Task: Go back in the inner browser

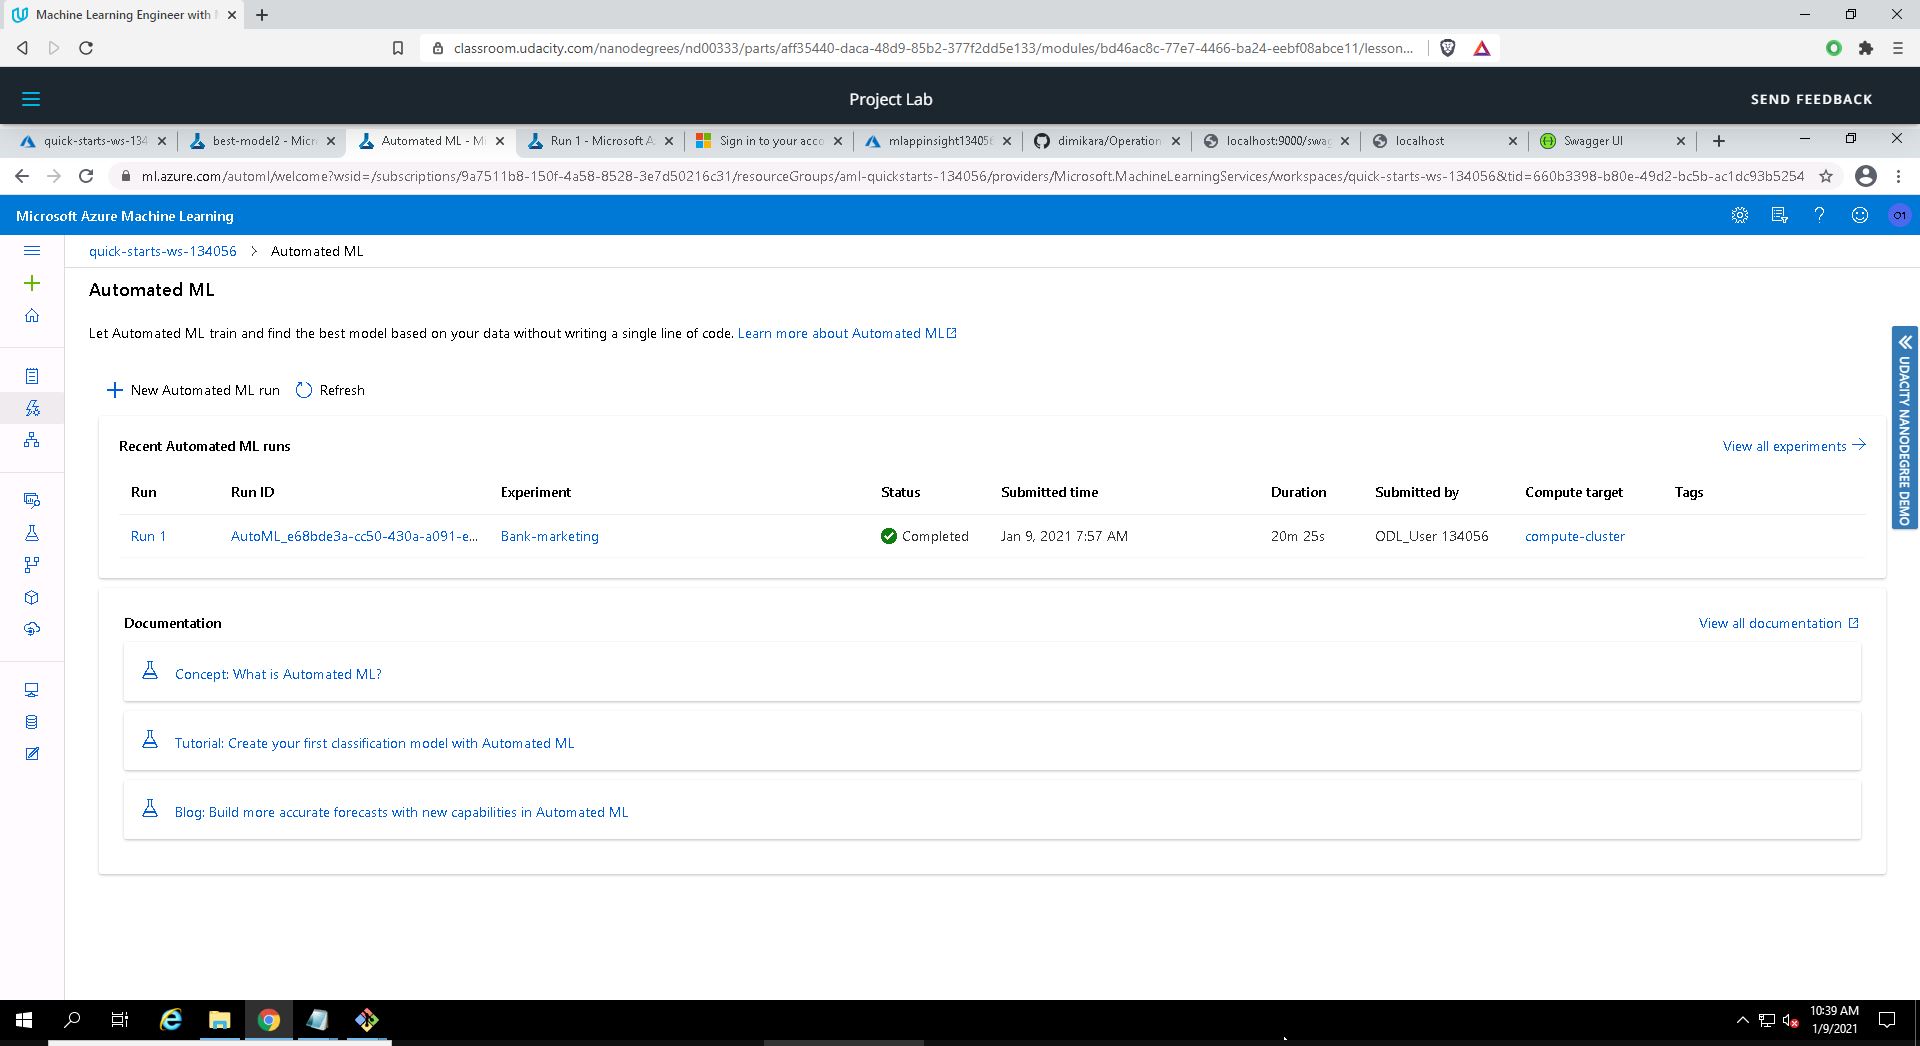Action: click(x=22, y=176)
